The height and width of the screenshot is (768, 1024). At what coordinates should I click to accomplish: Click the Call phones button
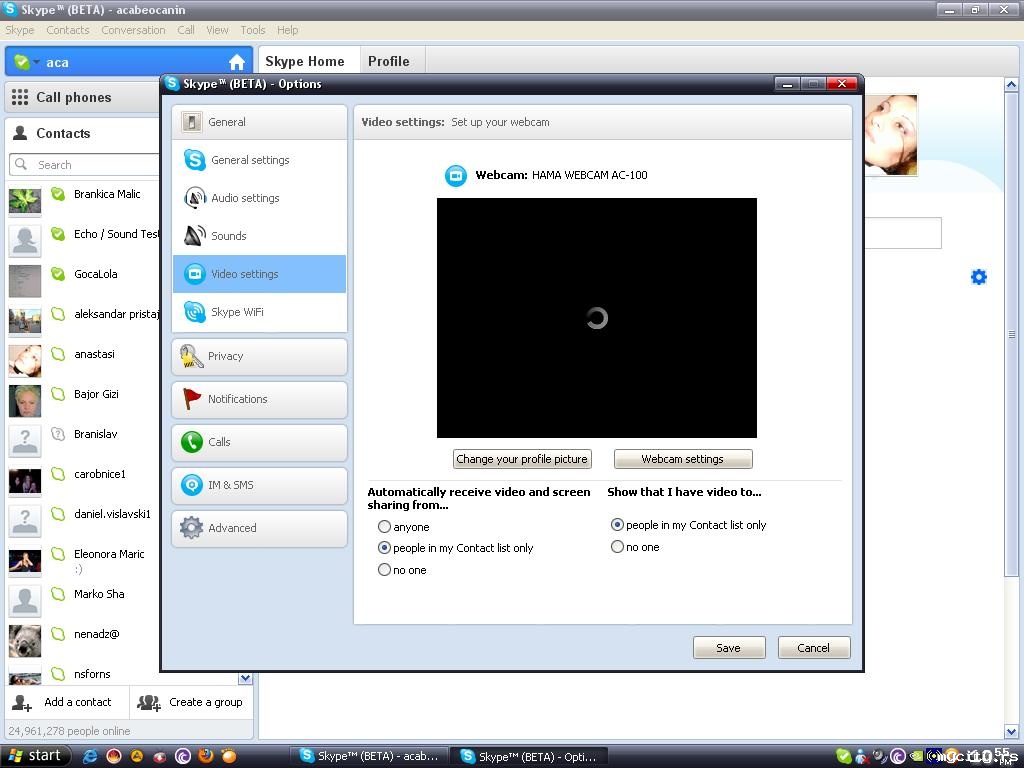[x=83, y=97]
